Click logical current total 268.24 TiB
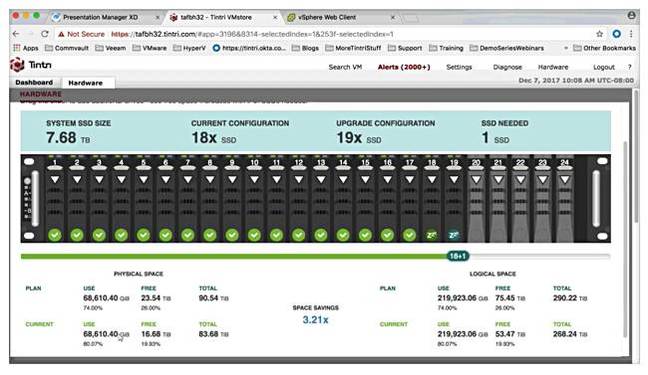Viewport: 648px width, 375px height. (x=570, y=334)
